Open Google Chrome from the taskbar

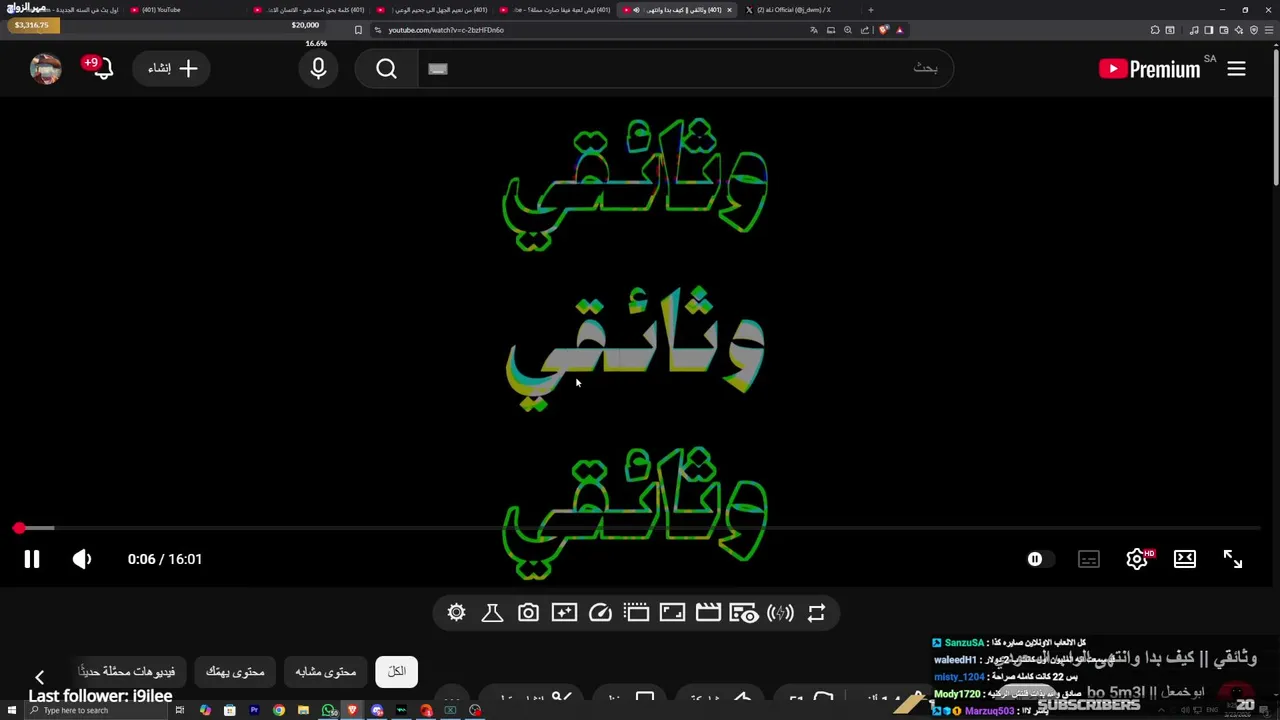pyautogui.click(x=279, y=710)
